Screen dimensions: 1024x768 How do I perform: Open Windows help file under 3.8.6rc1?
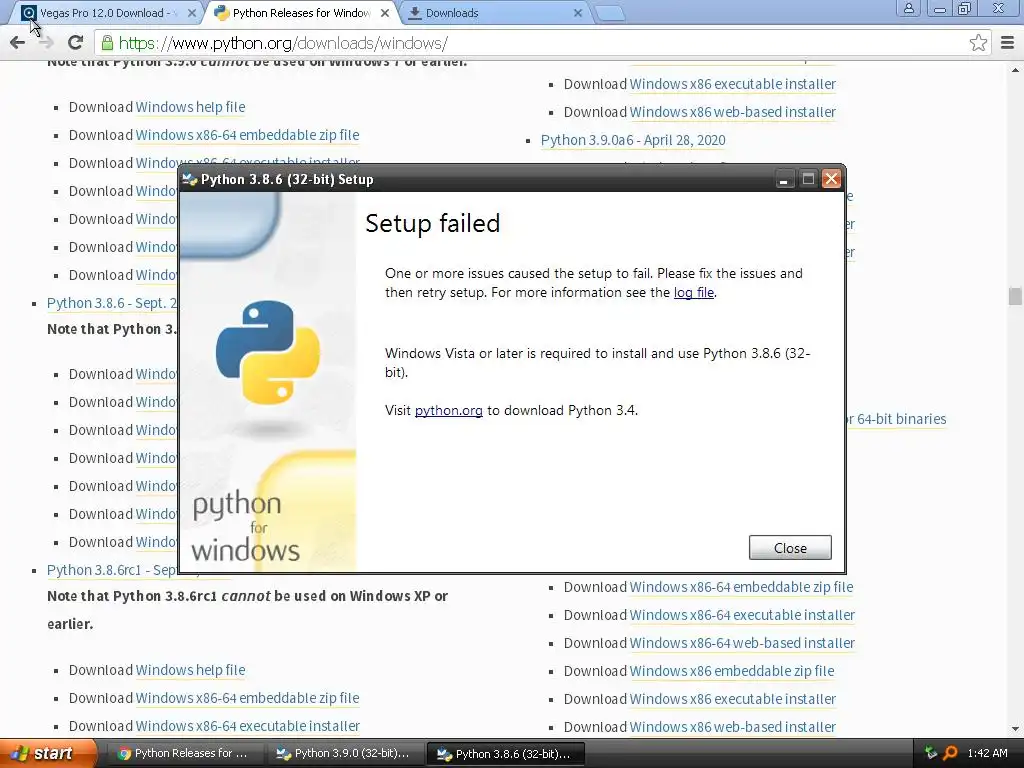[190, 670]
